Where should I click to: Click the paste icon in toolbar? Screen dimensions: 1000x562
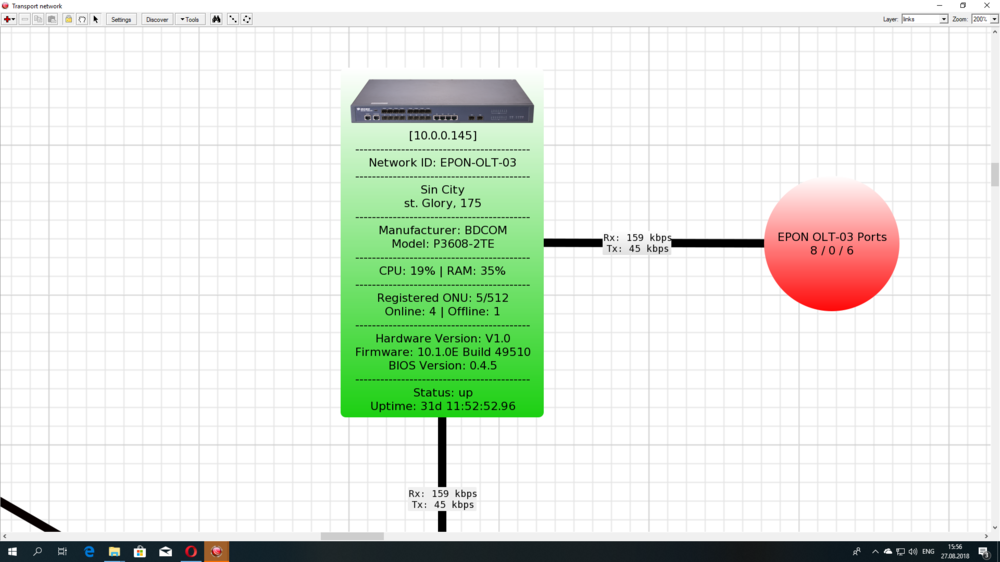pos(52,19)
